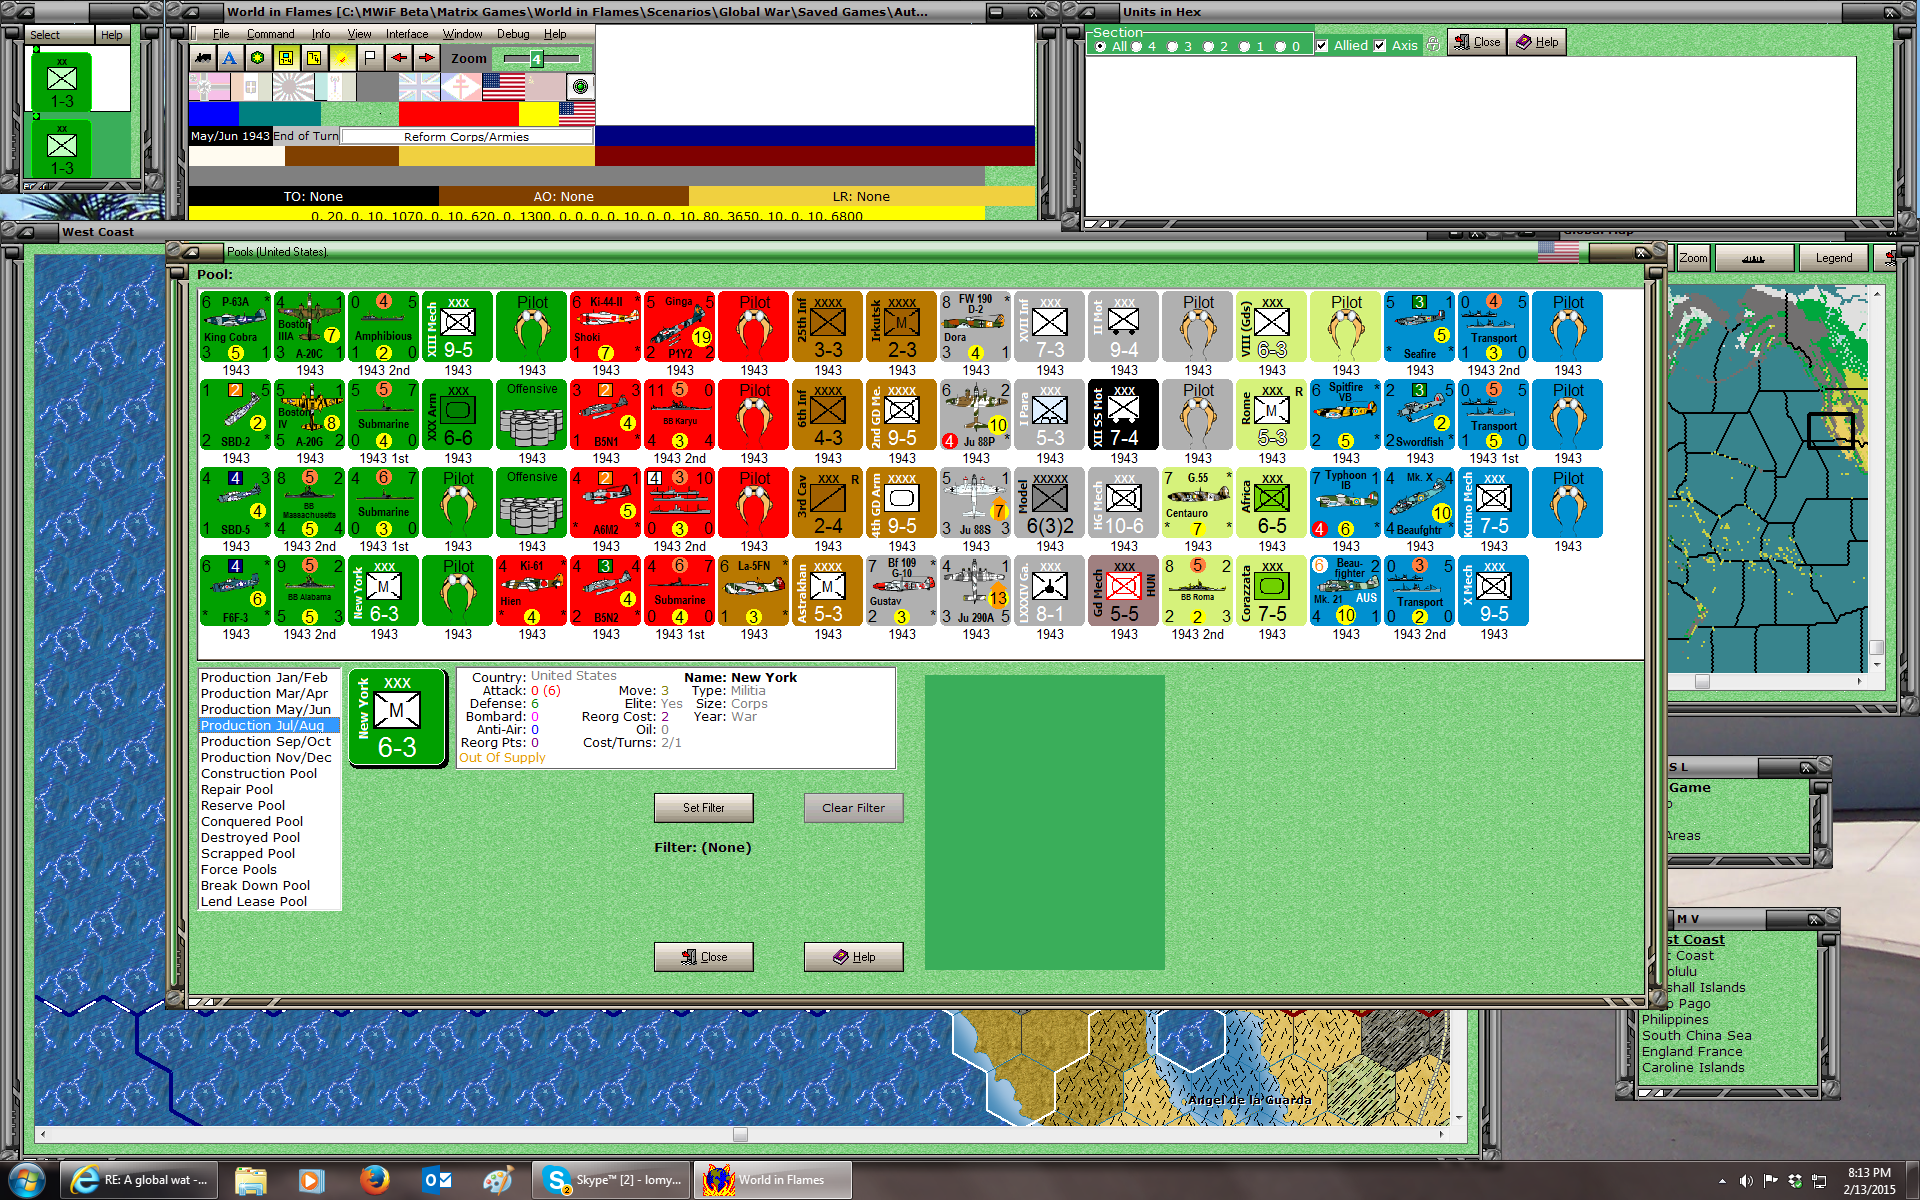Click the blue letter A toolbar icon

pyautogui.click(x=230, y=58)
